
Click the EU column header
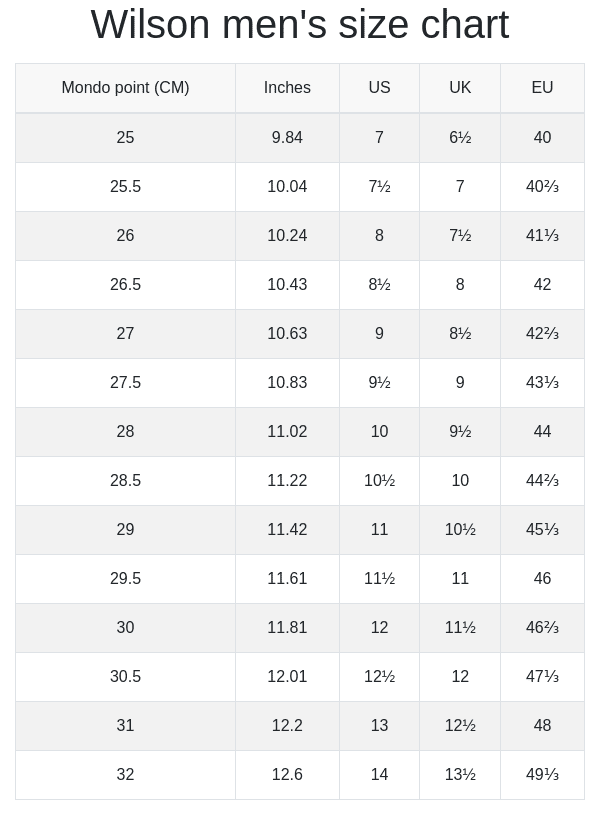point(542,87)
